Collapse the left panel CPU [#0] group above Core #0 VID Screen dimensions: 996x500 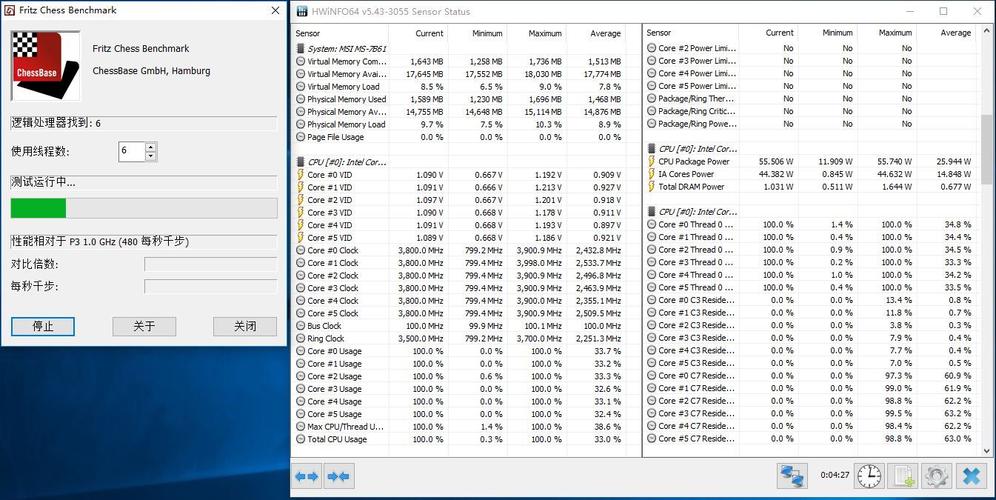click(341, 162)
